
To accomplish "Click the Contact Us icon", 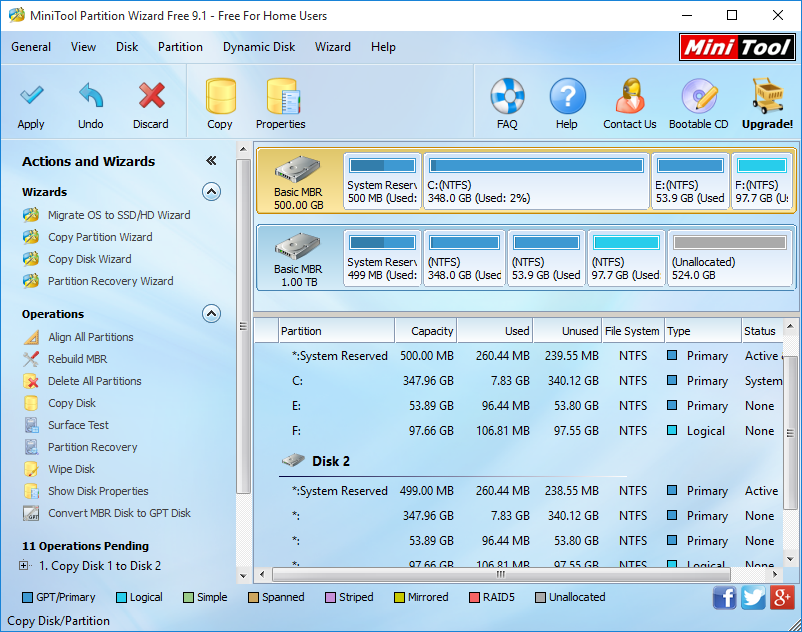I will pos(630,96).
